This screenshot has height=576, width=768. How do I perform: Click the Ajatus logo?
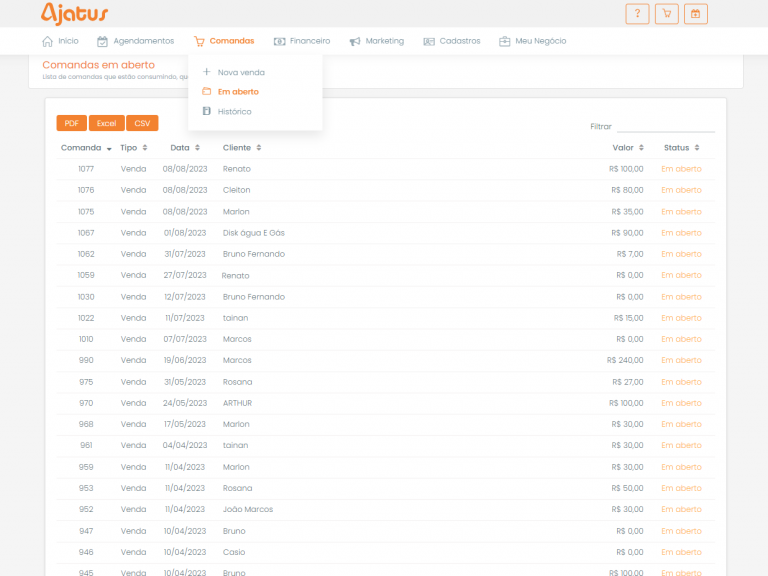coord(75,13)
